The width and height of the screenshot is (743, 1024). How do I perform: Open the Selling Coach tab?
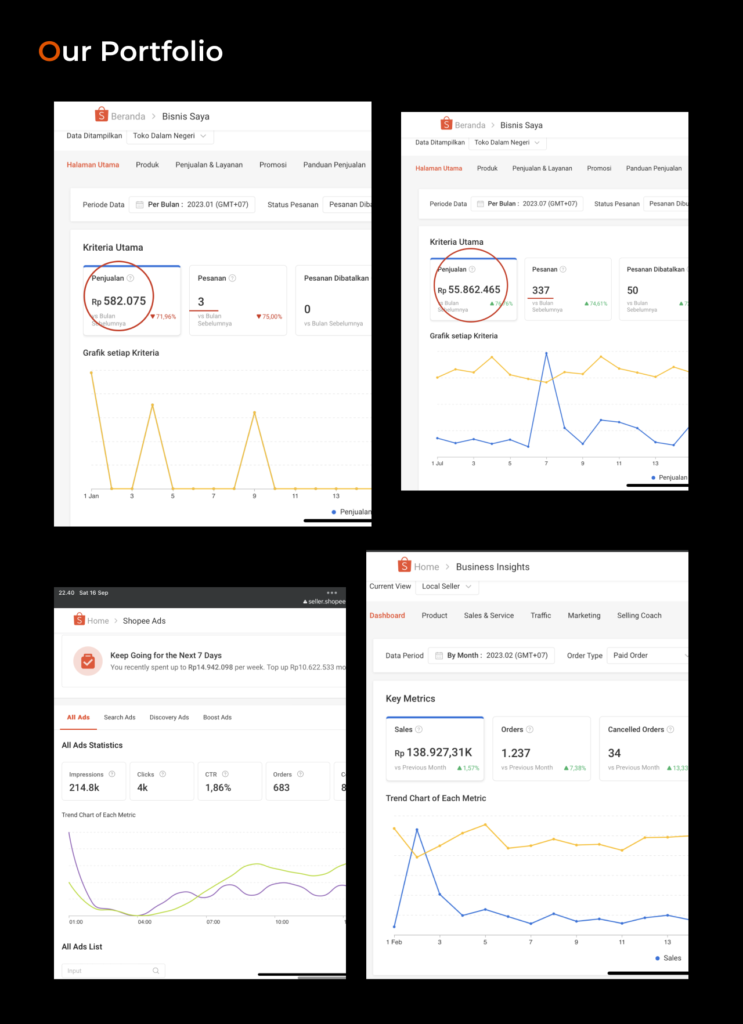pyautogui.click(x=639, y=616)
